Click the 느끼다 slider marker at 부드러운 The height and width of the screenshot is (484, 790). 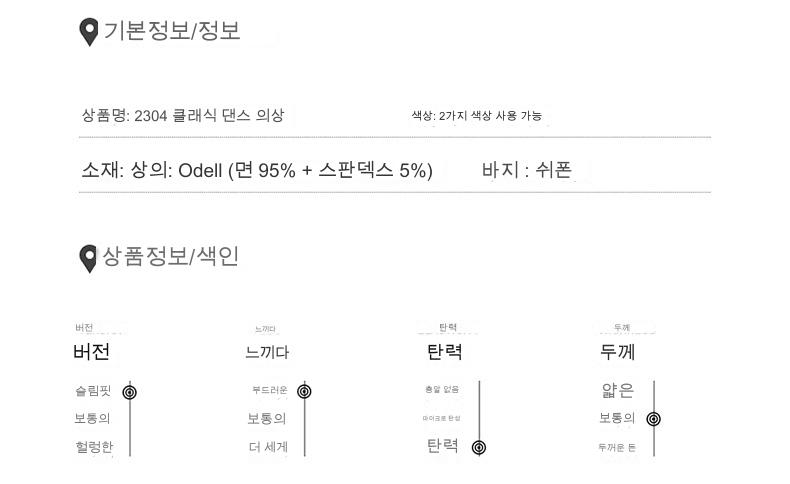304,391
